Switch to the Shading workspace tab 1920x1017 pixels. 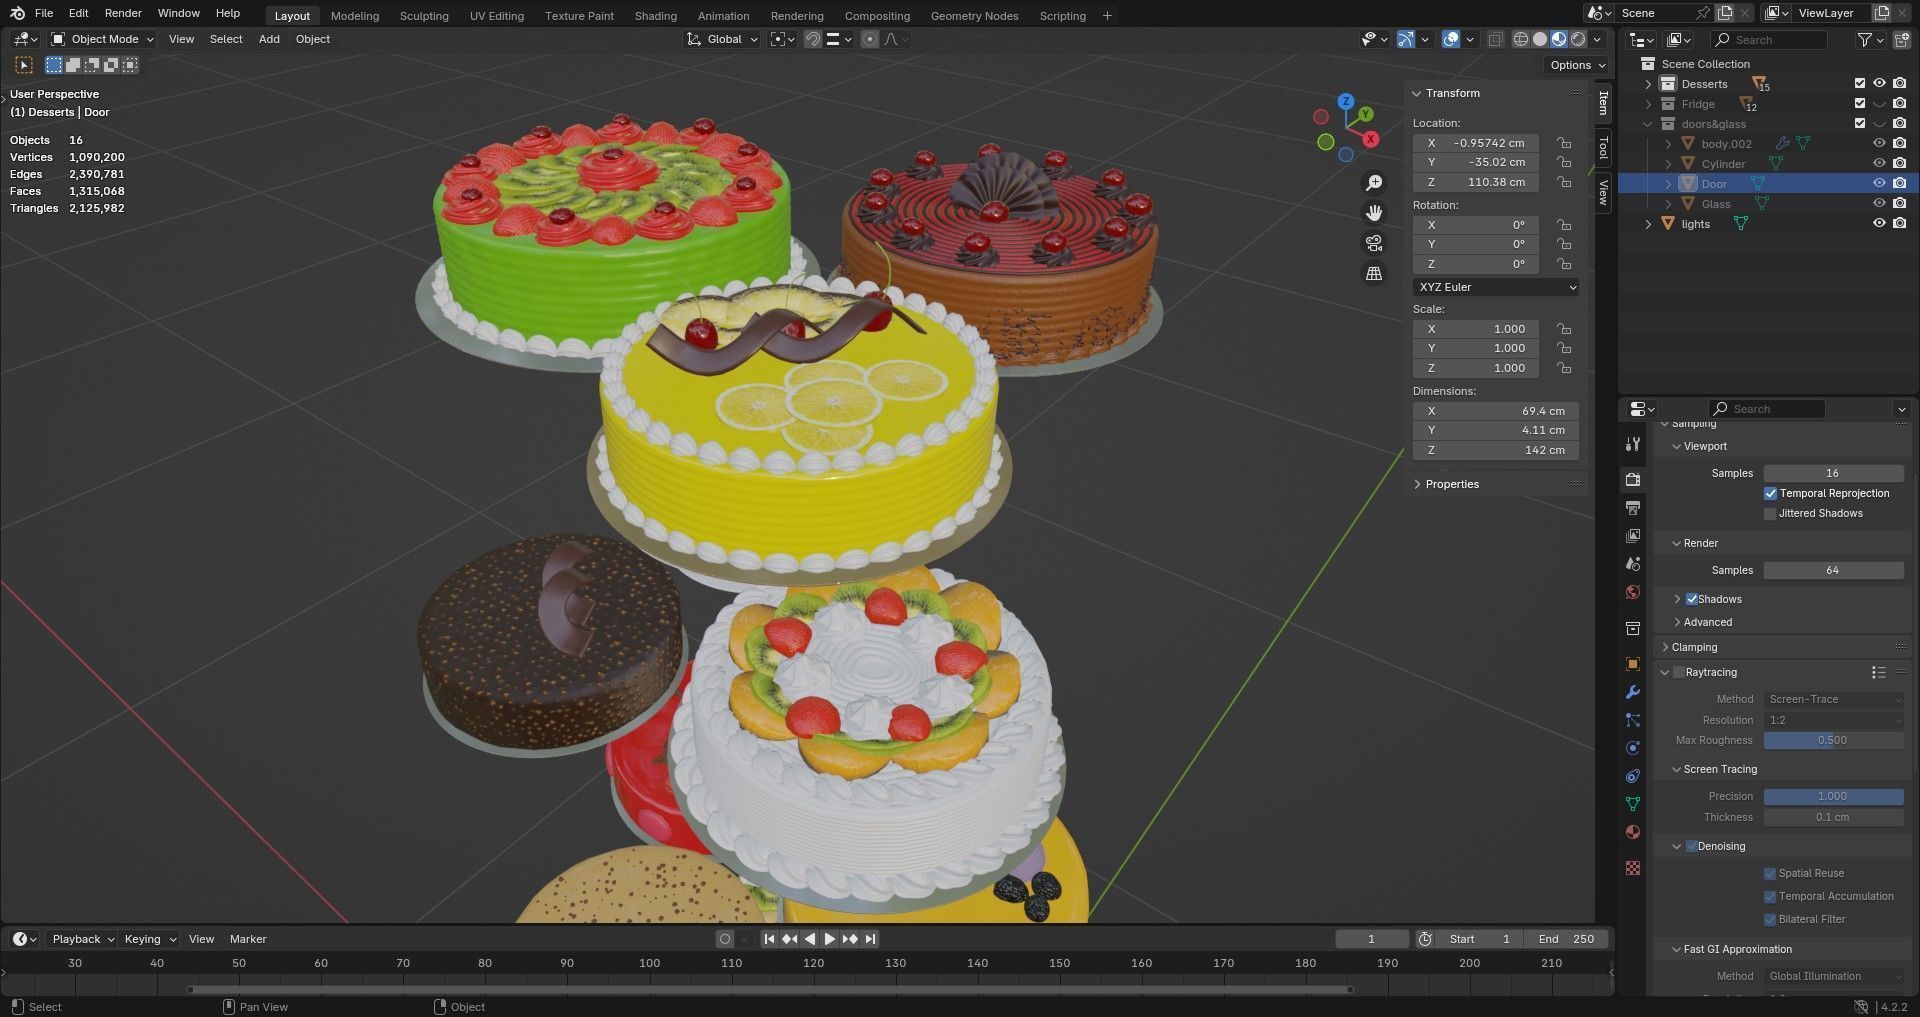coord(655,16)
